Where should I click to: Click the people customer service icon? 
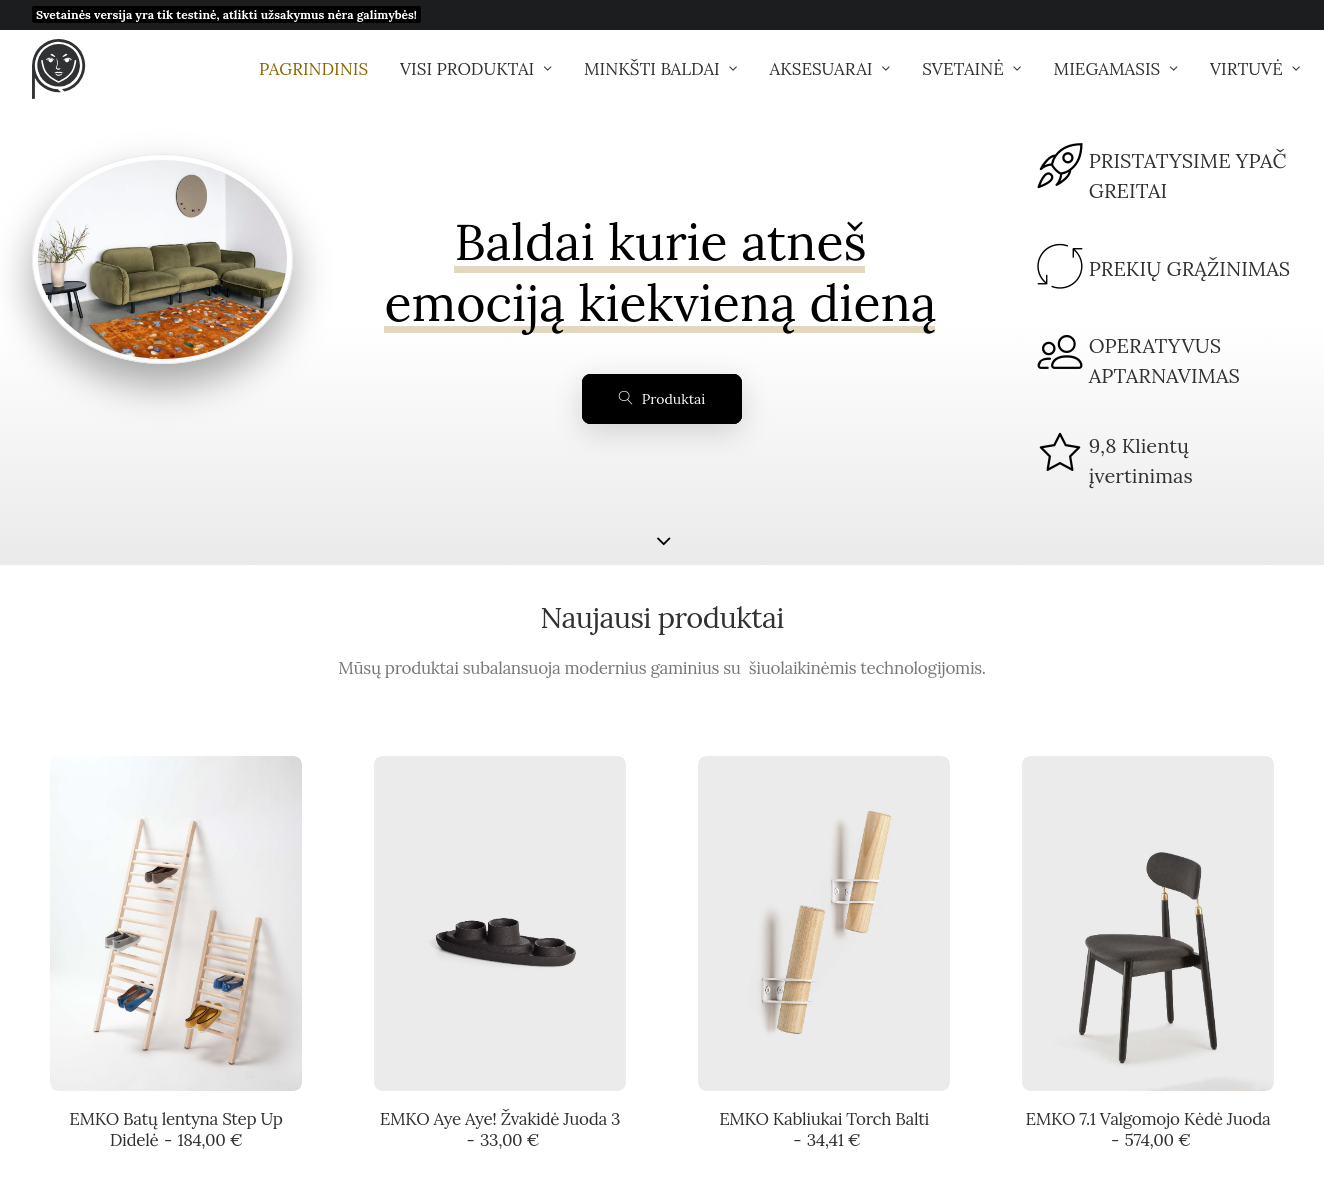pyautogui.click(x=1060, y=352)
